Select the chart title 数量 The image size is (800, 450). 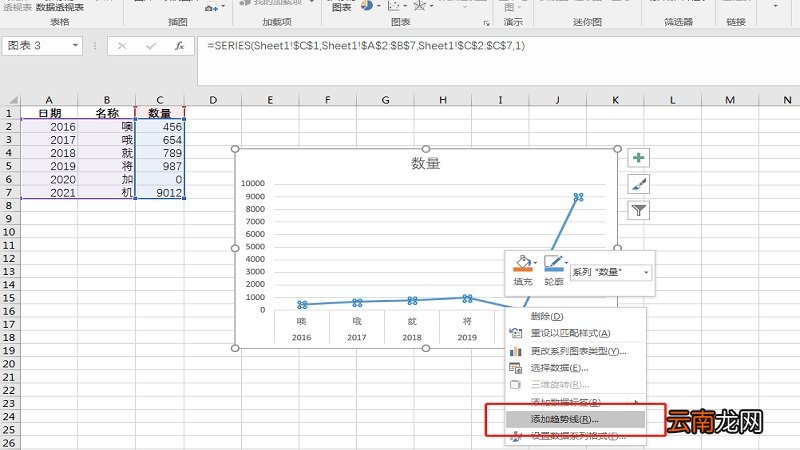click(x=426, y=163)
